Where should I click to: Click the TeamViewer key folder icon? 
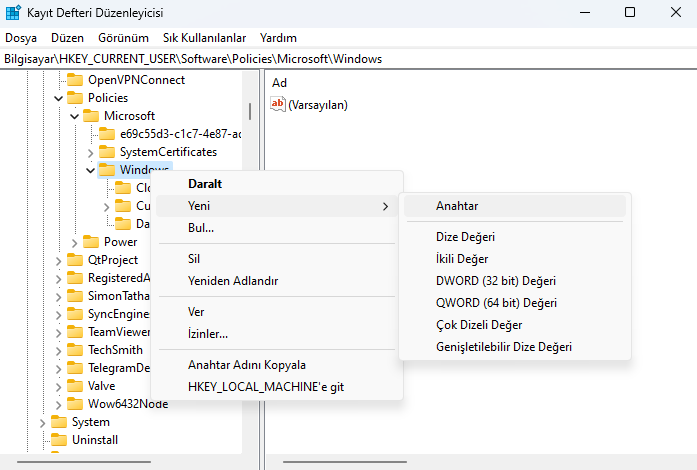pos(76,332)
